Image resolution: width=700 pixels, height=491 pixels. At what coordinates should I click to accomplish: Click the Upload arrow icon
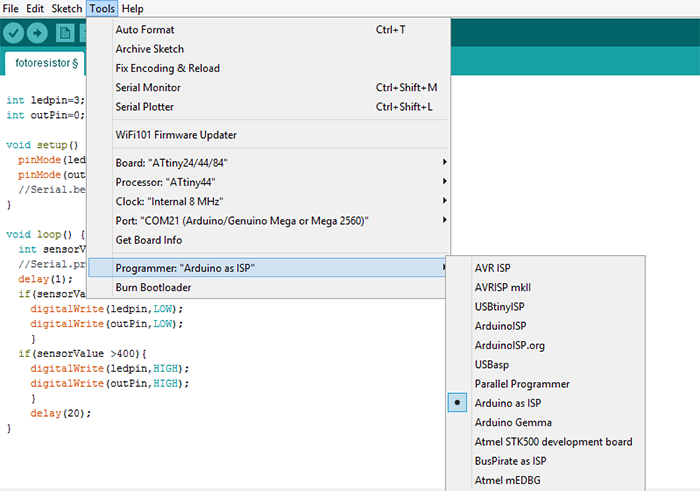38,33
